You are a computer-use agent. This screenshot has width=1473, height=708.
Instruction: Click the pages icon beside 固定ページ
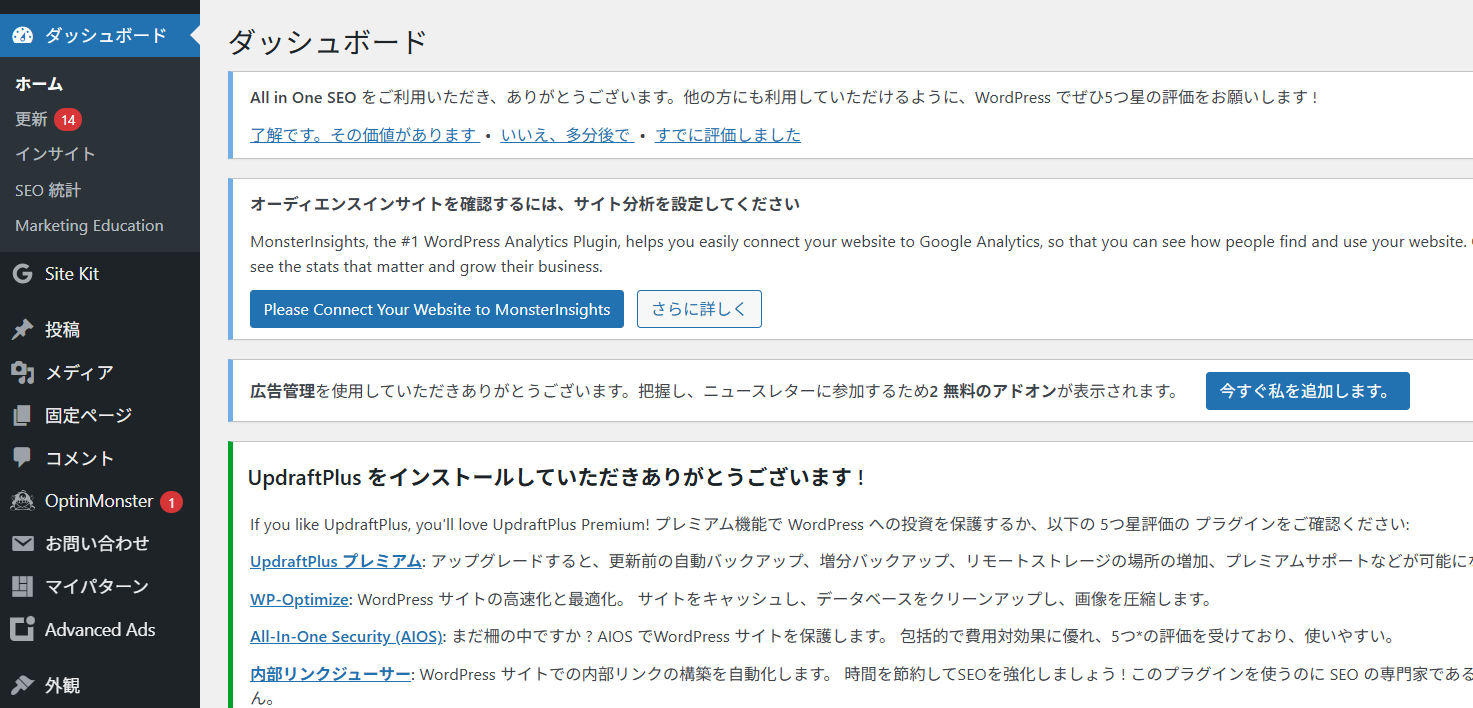(x=22, y=416)
